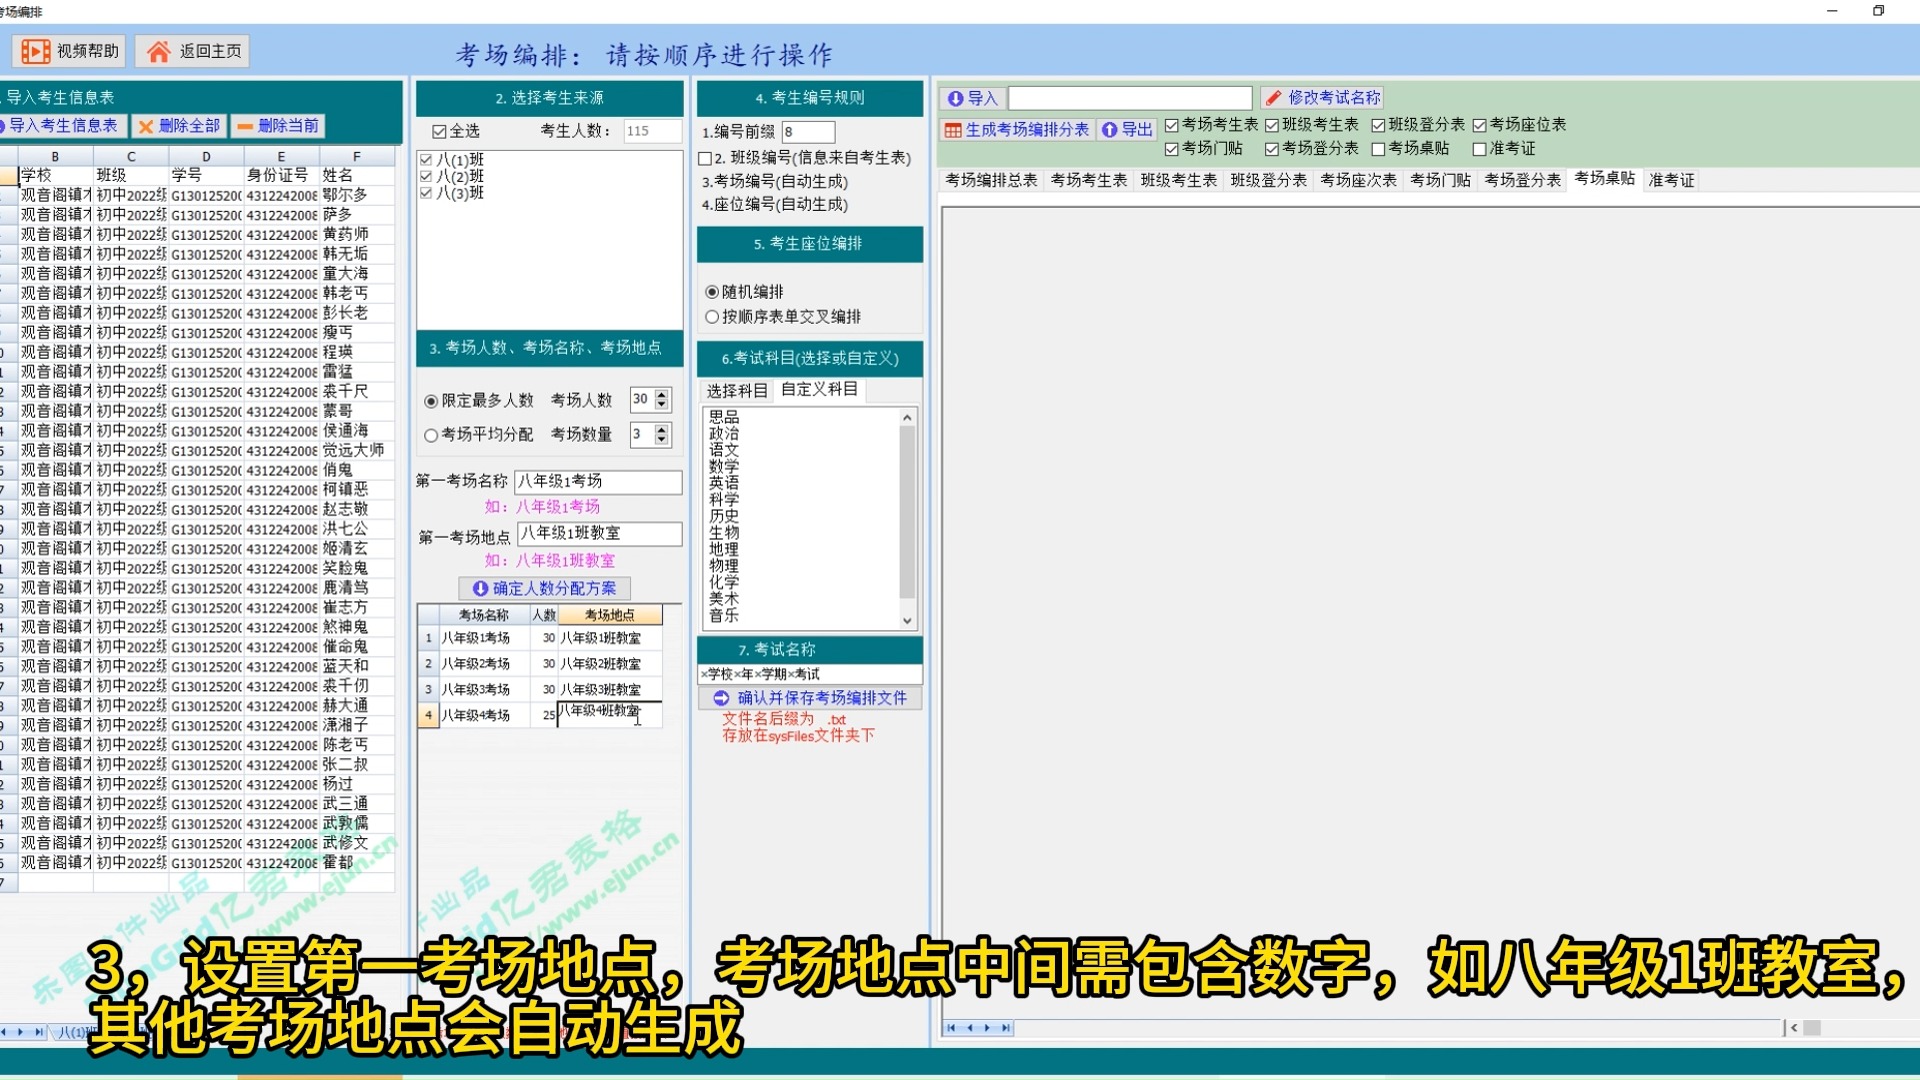Toggle 八(1)班 class checkbox
Viewport: 1920px width, 1080px height.
(x=426, y=160)
